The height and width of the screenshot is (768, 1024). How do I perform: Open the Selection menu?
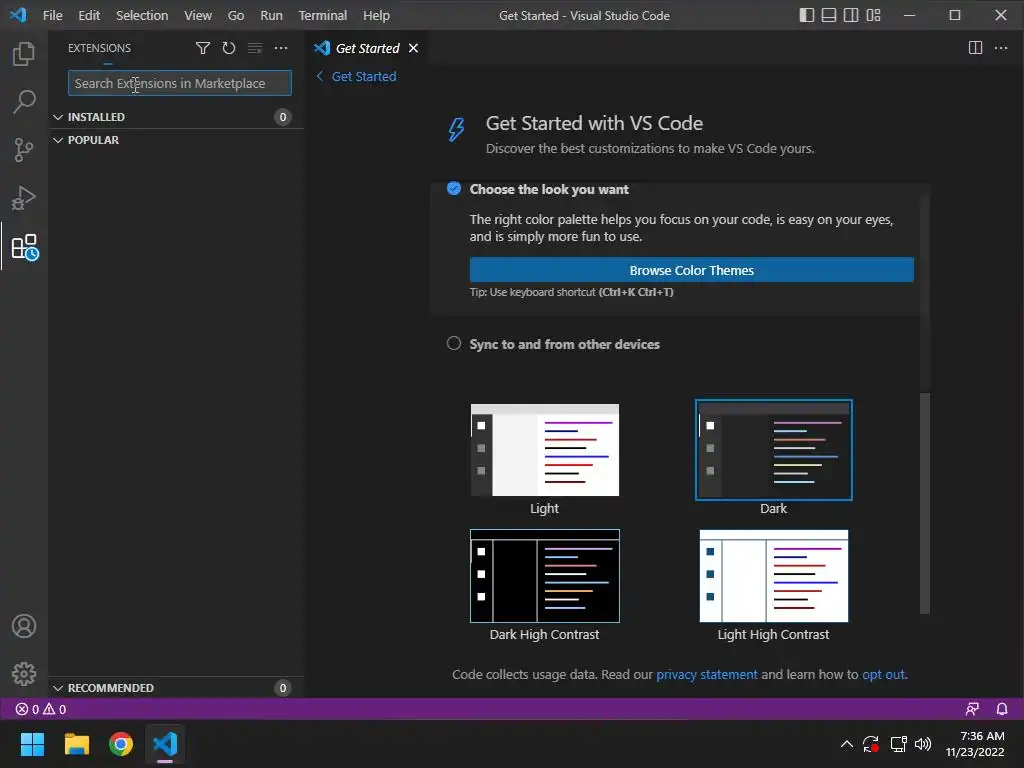pos(142,15)
